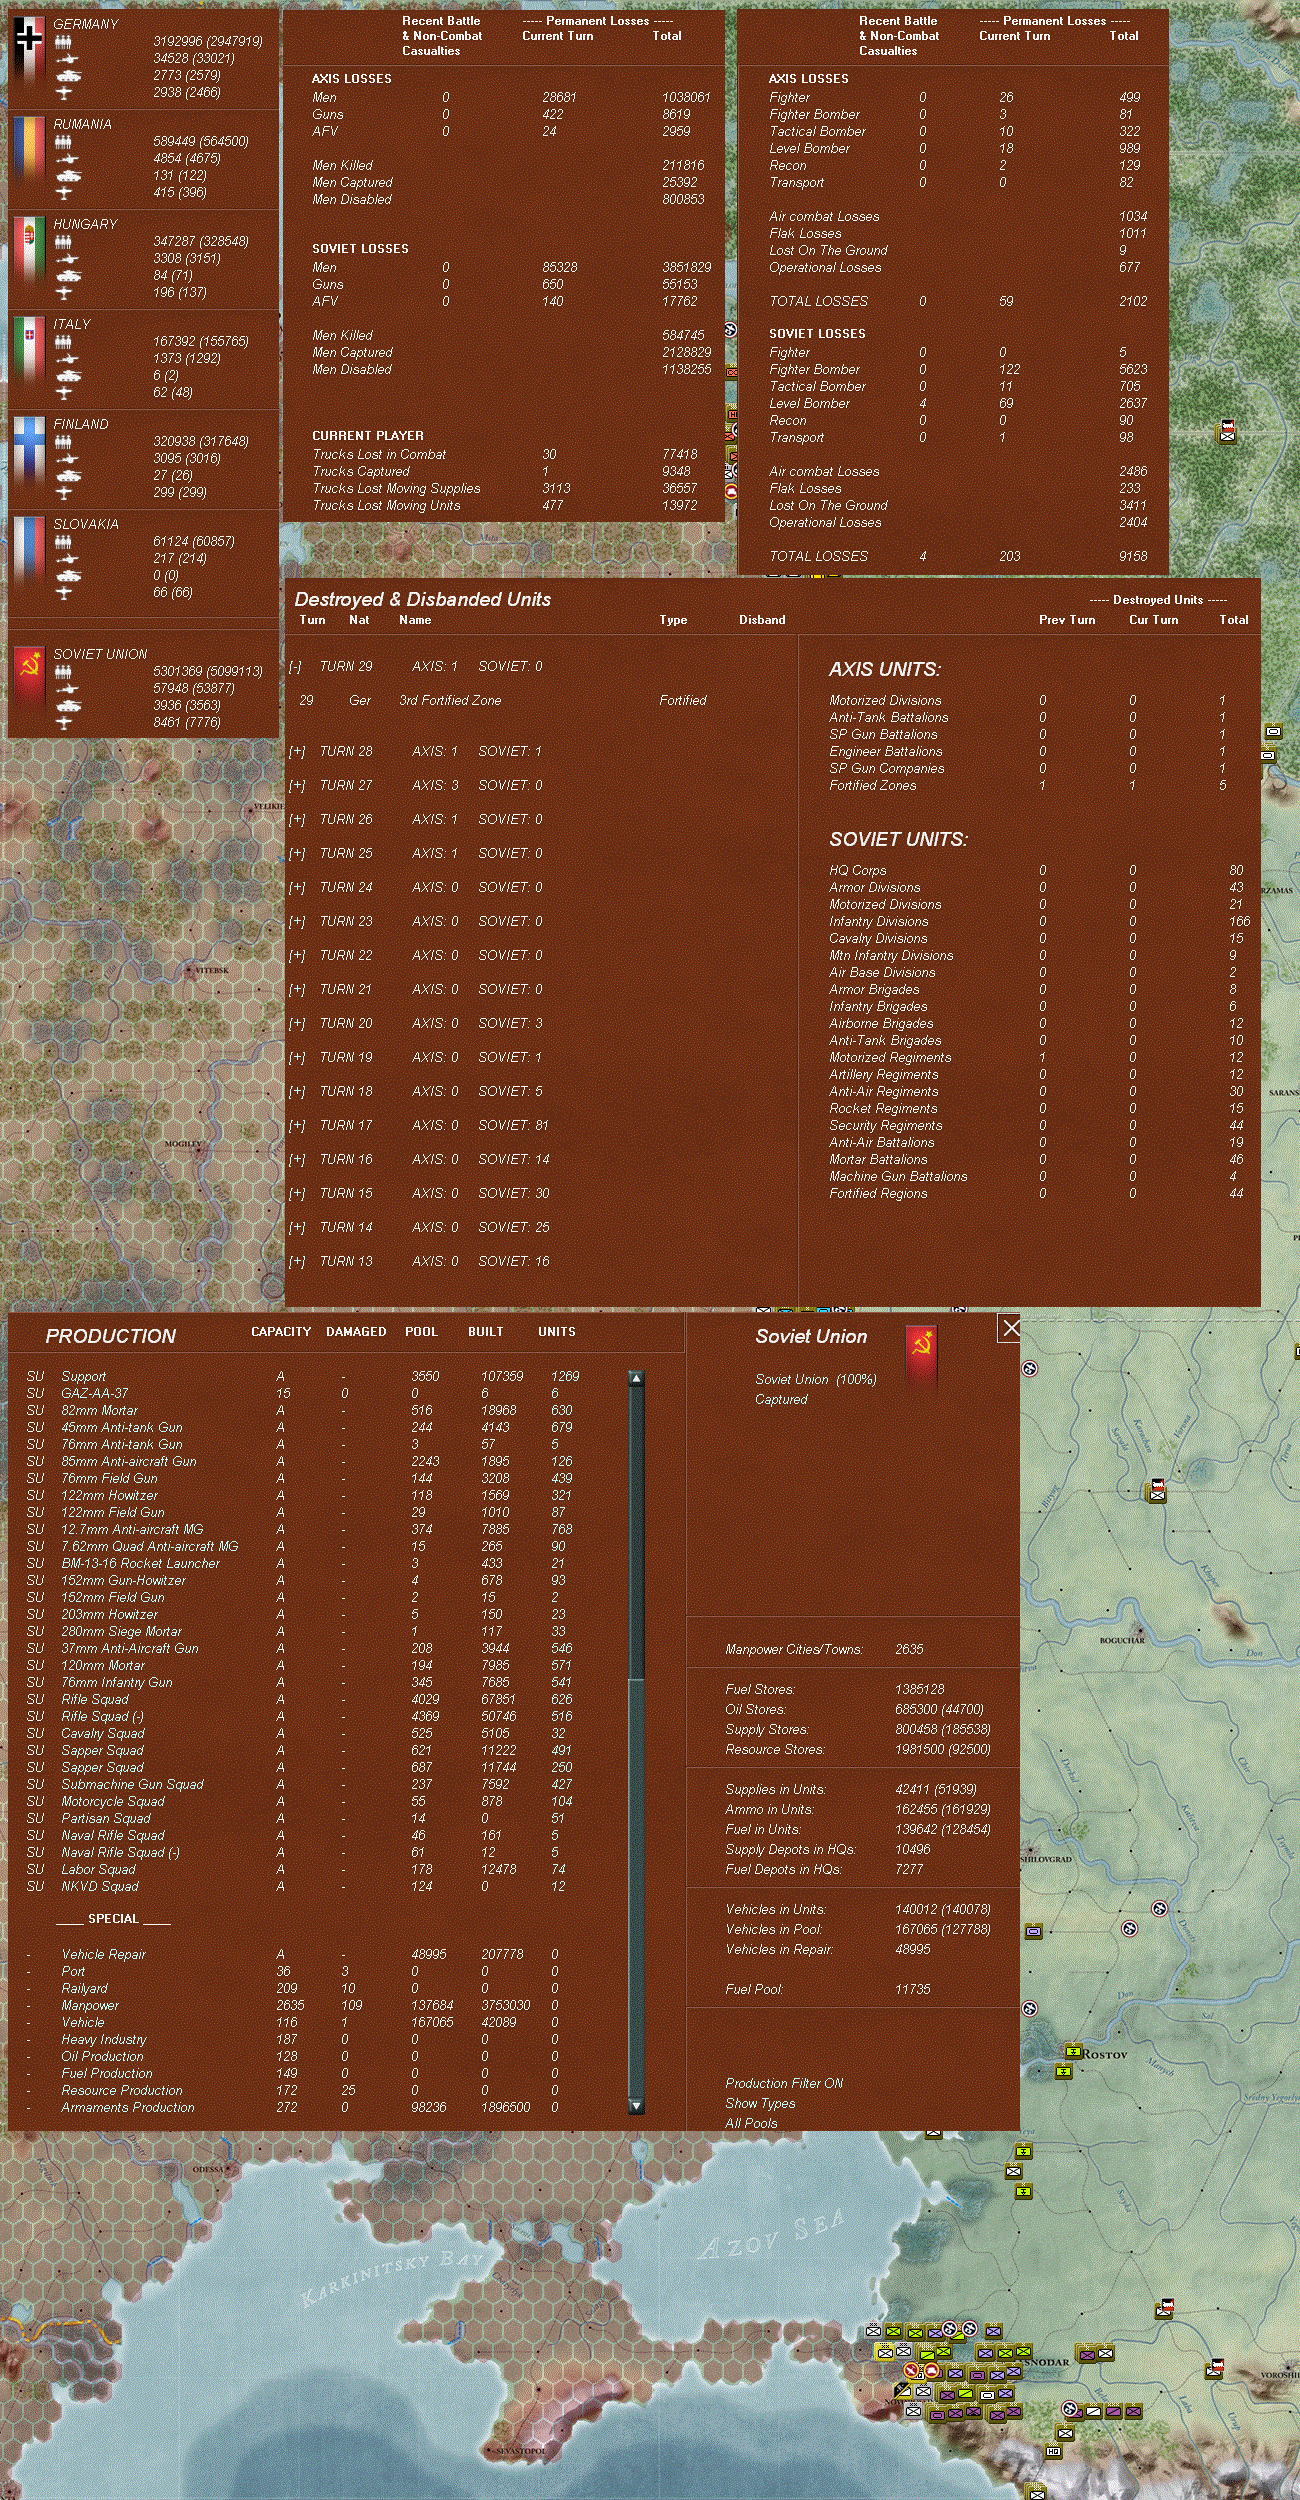Screen dimensions: 1300x2500
Task: Click the Captured link under Soviet Union
Action: (781, 1399)
